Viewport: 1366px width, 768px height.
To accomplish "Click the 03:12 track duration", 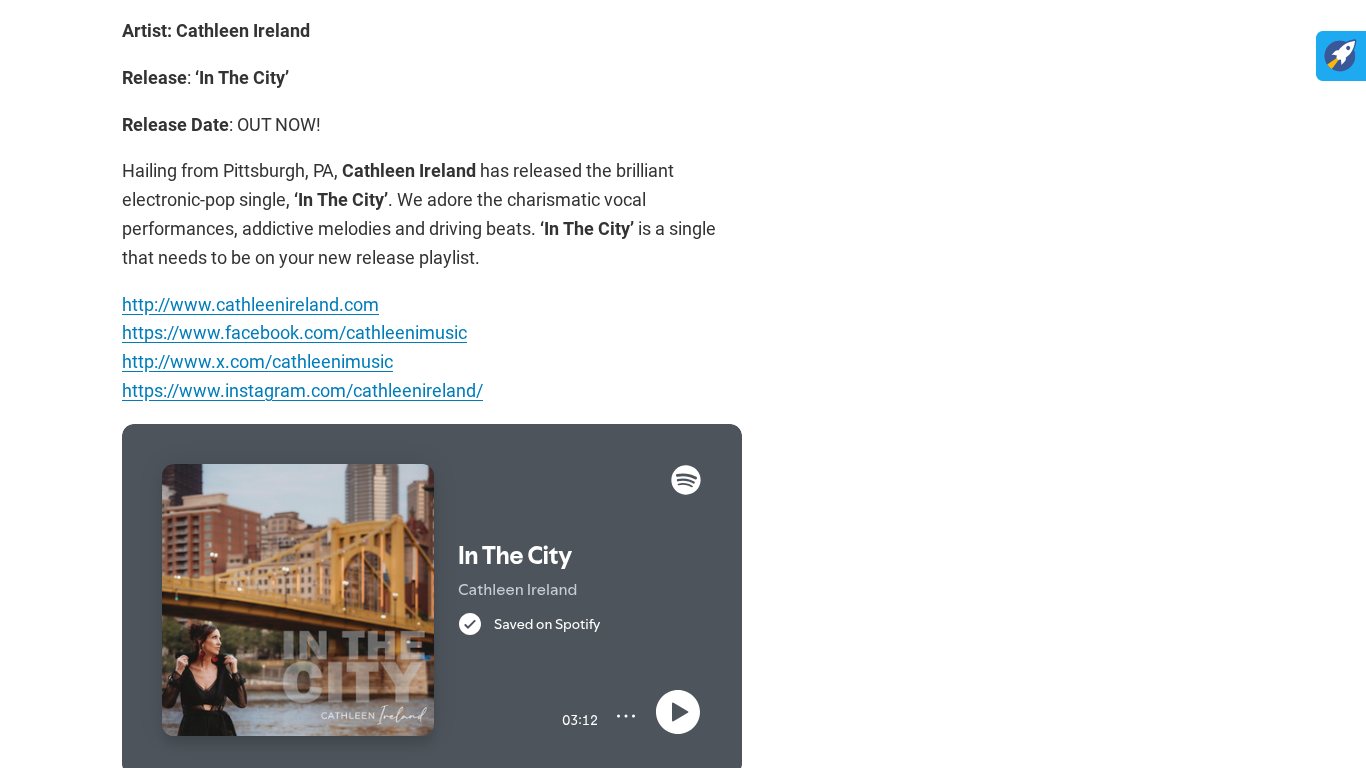I will tap(580, 720).
